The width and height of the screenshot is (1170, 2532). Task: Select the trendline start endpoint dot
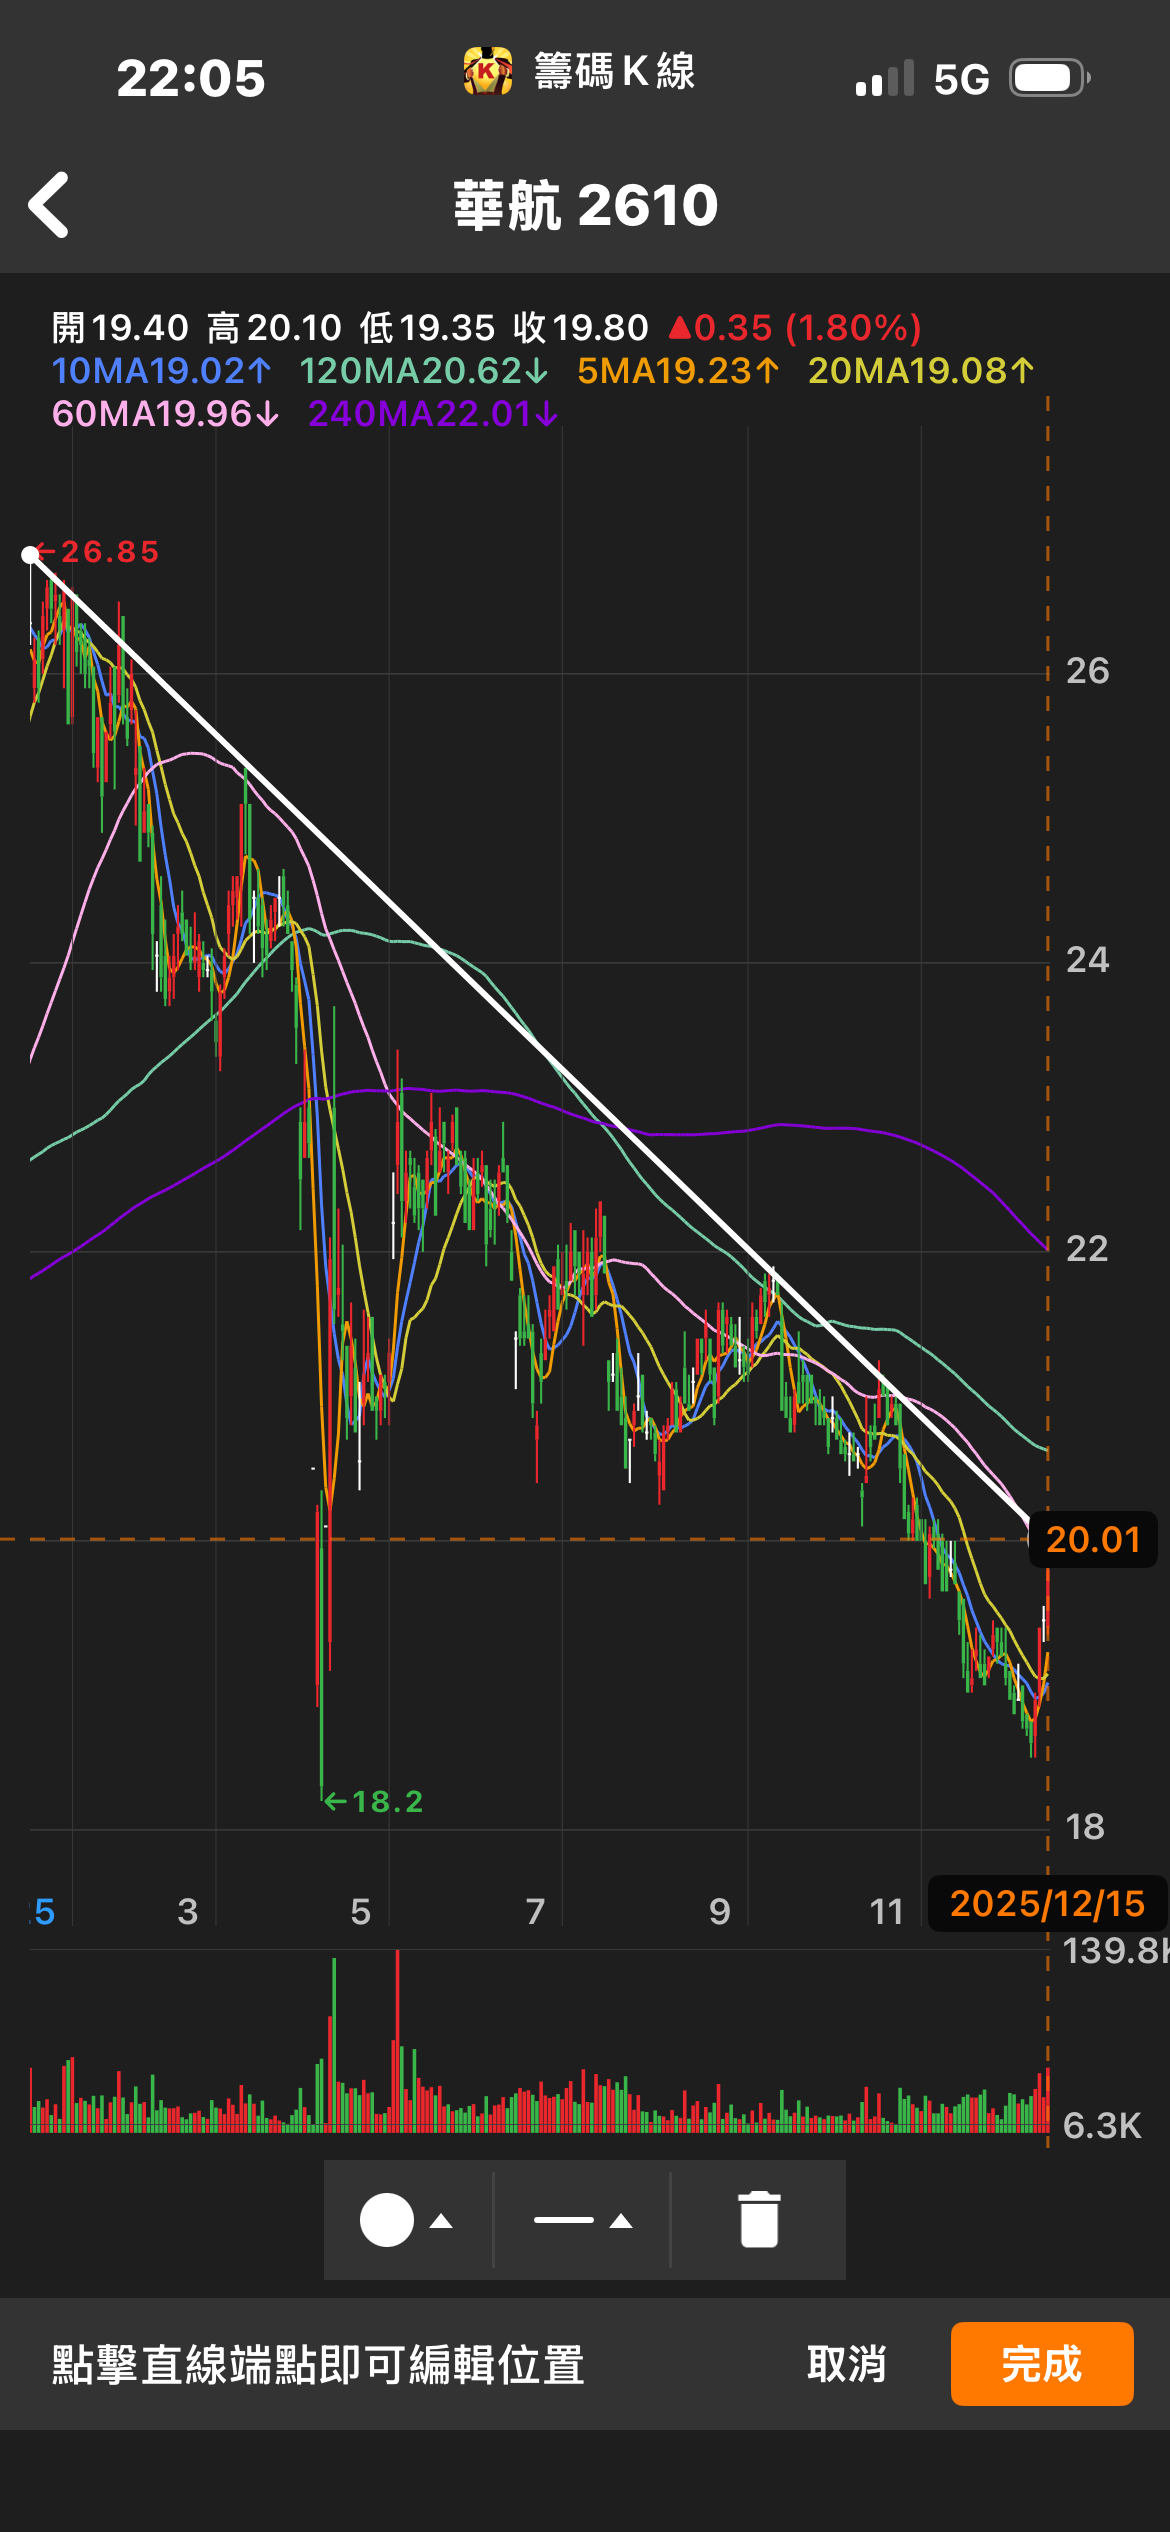30,555
